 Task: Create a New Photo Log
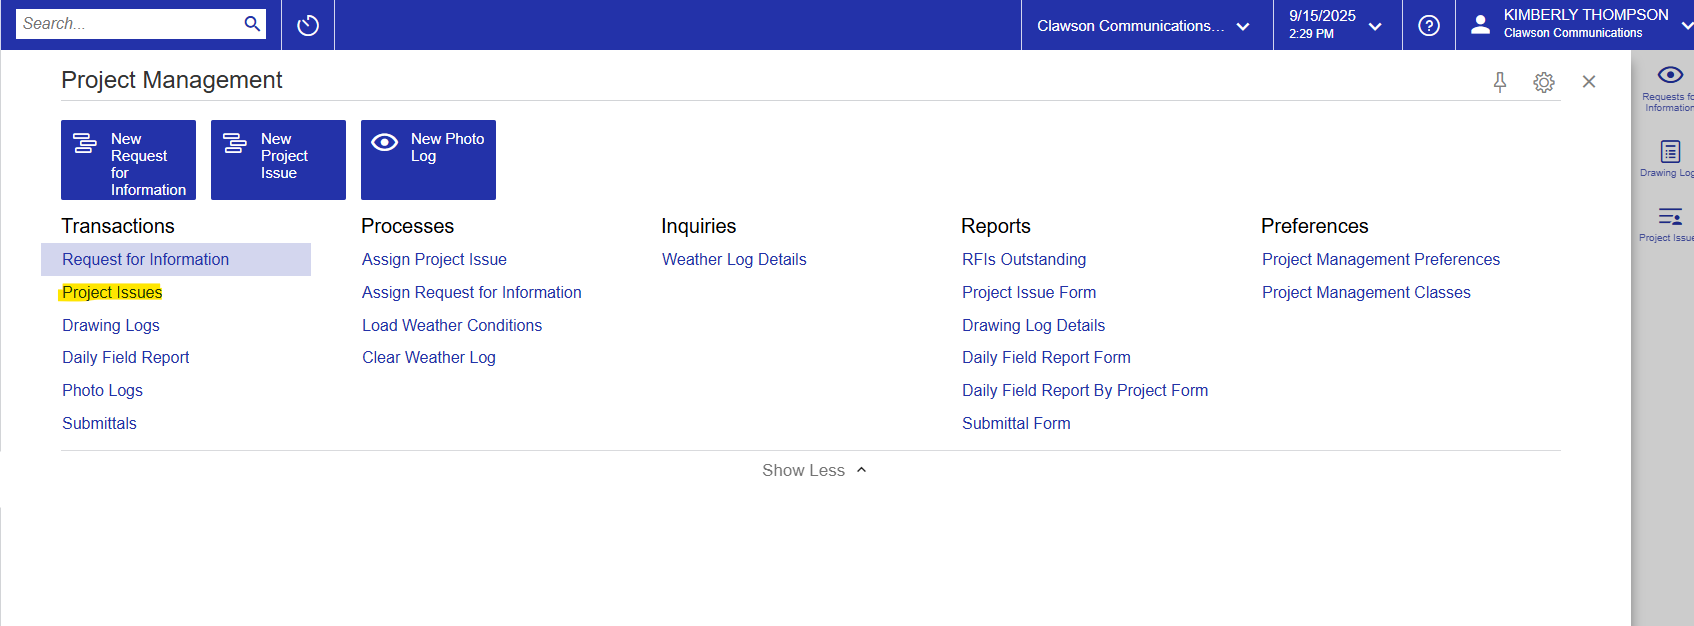tap(428, 160)
